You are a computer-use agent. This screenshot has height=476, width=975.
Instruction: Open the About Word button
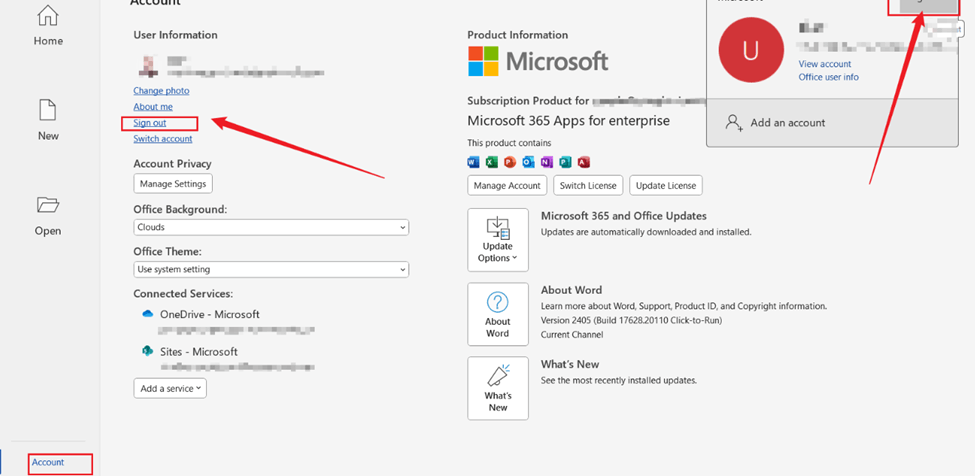click(x=498, y=314)
